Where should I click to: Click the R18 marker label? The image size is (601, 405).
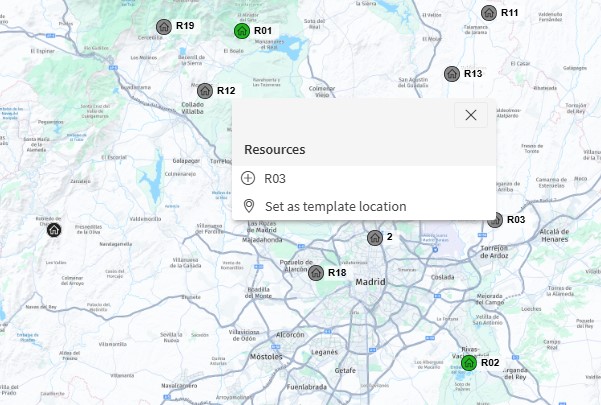click(337, 272)
